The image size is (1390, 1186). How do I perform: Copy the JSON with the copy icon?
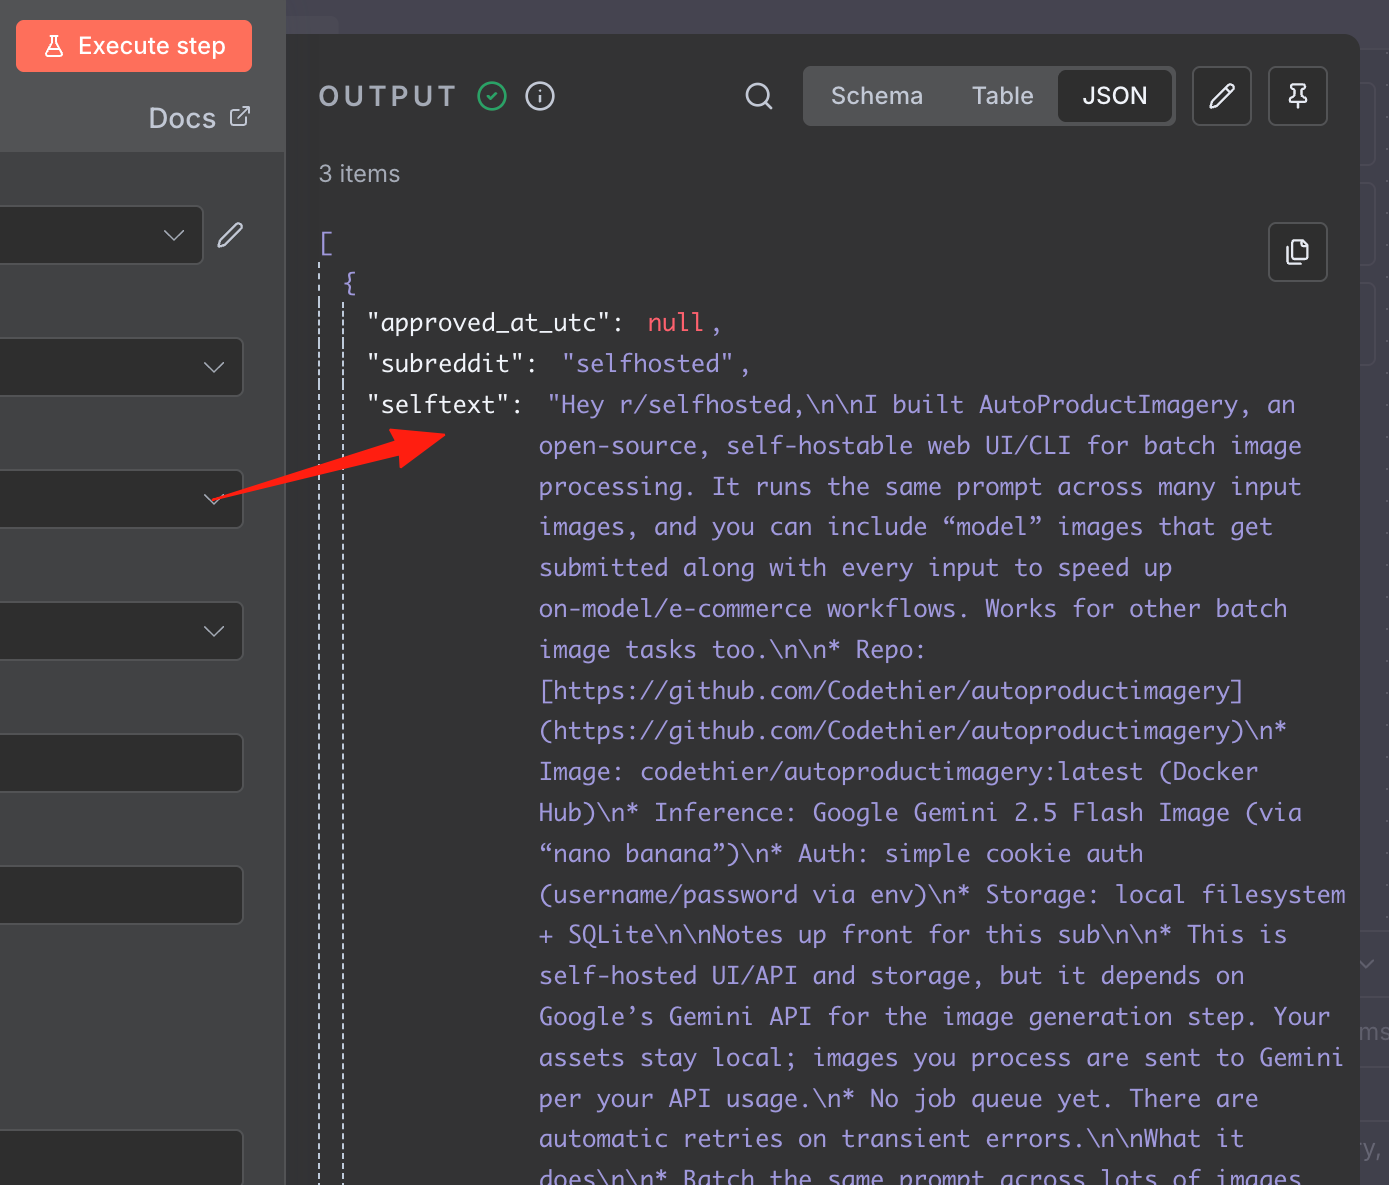coord(1298,252)
